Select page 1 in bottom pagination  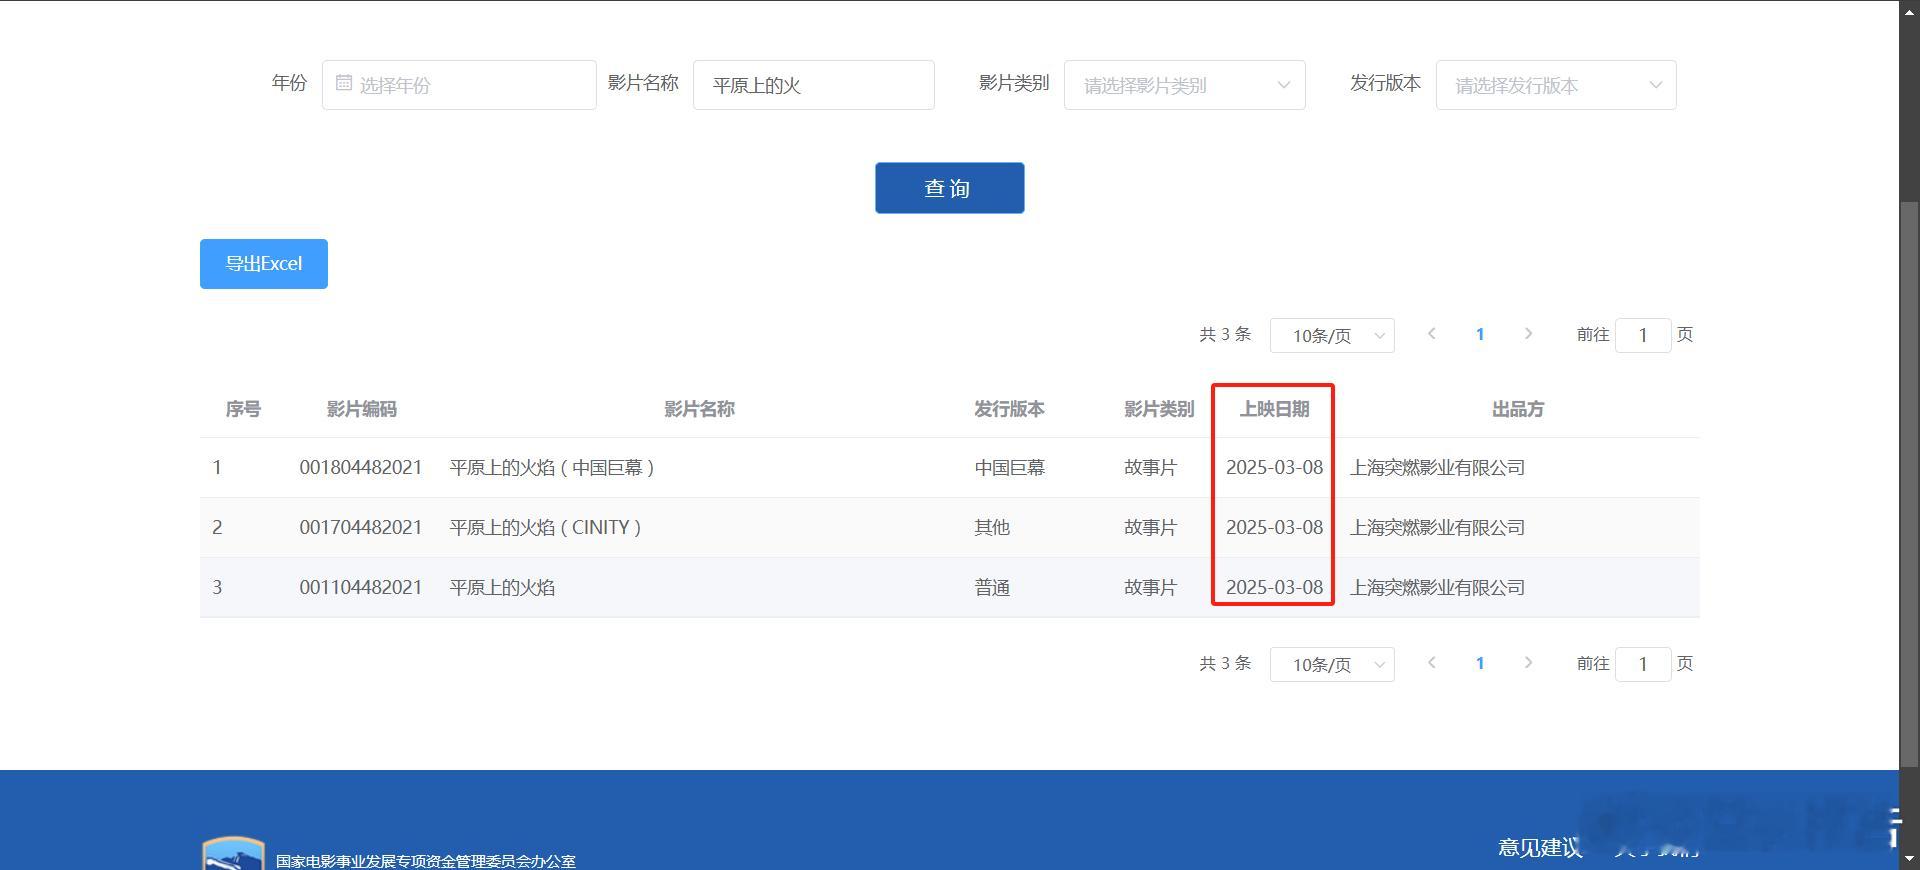click(x=1480, y=664)
